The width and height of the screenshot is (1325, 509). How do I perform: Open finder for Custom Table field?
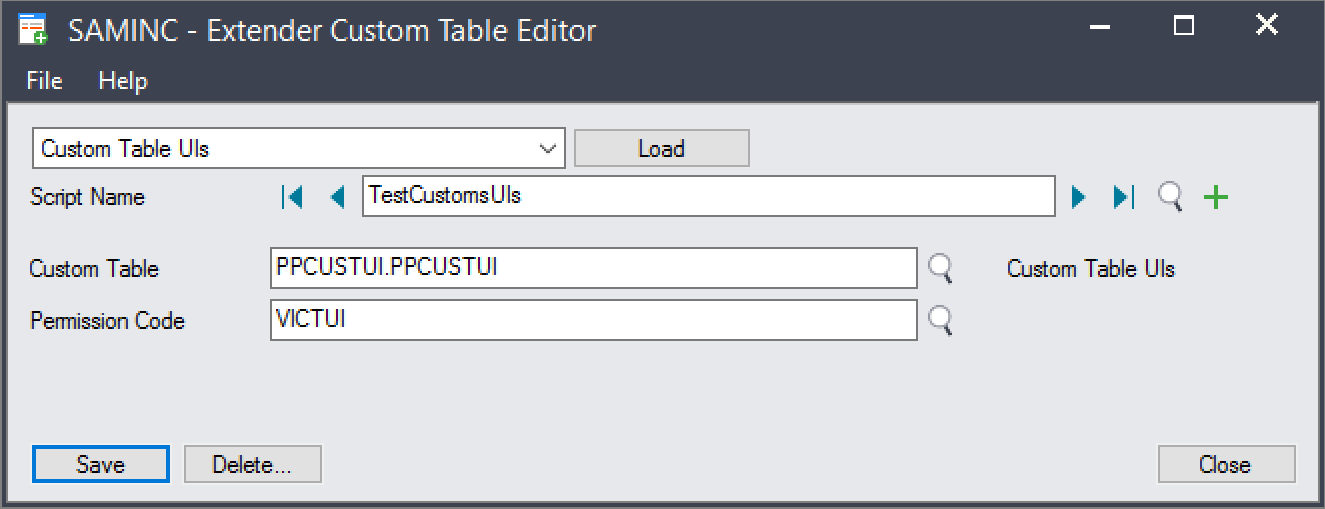(940, 267)
